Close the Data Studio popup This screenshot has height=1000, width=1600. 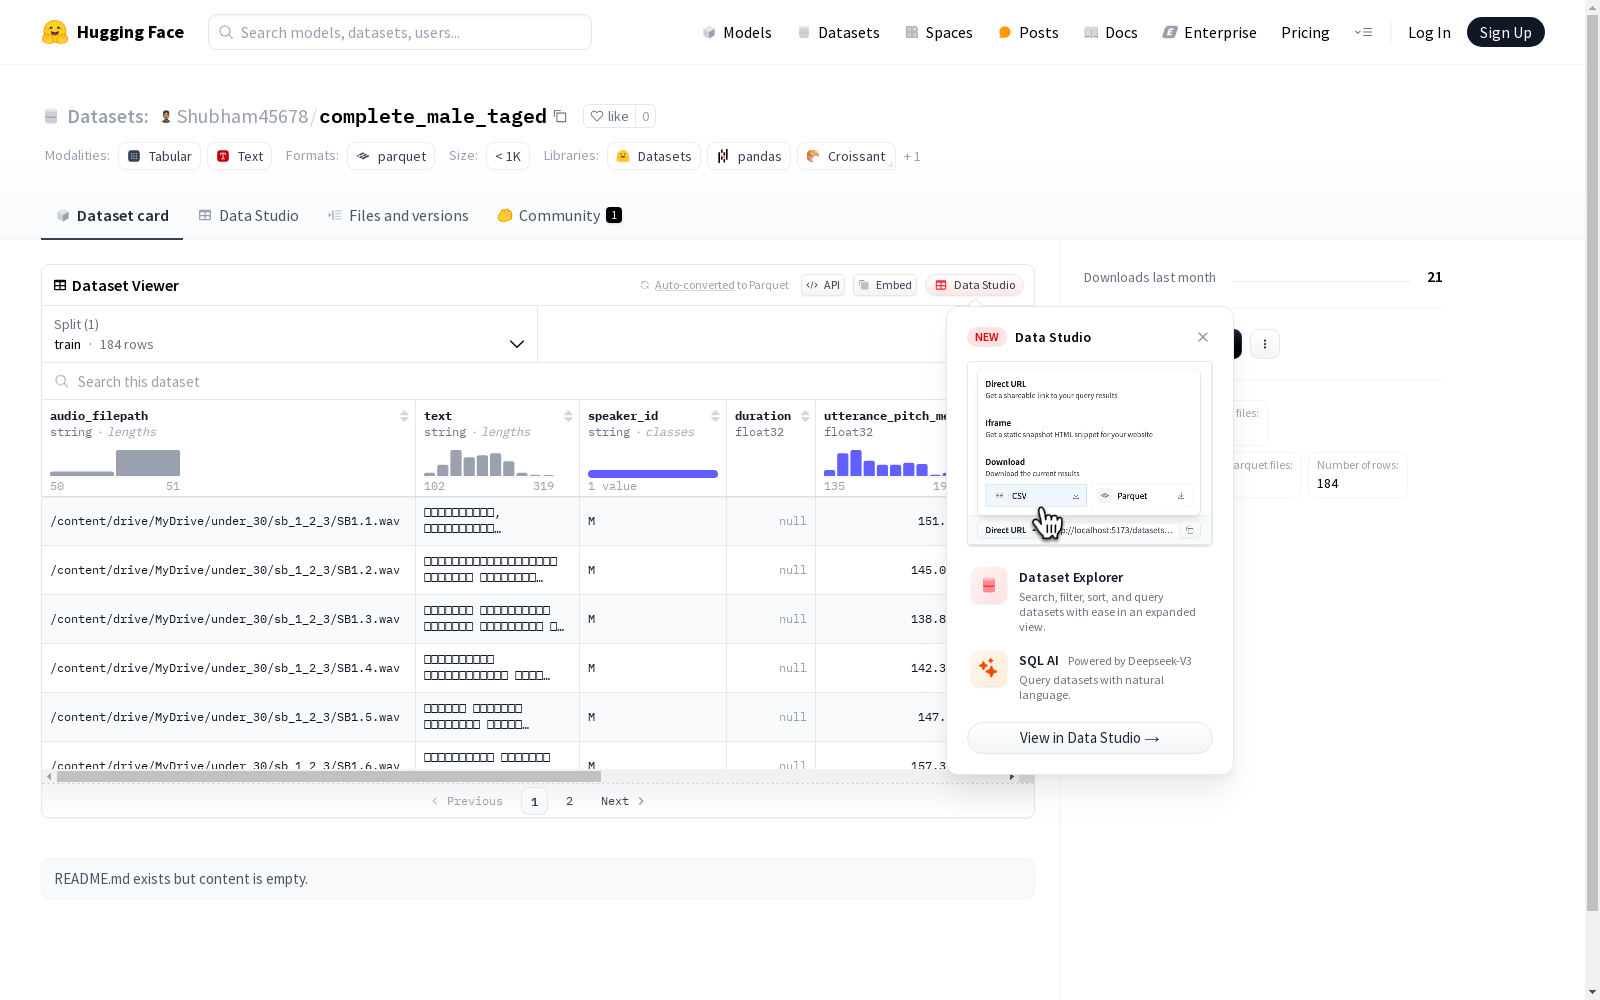(x=1203, y=337)
